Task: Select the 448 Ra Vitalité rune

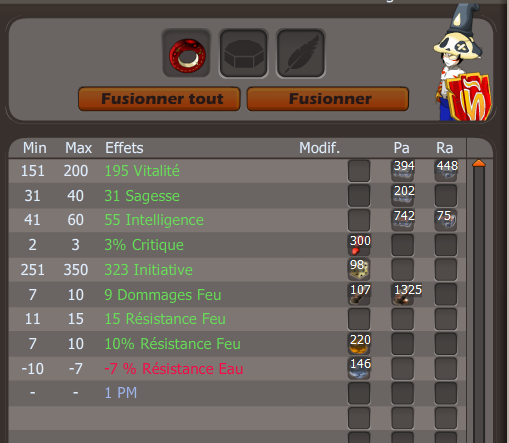Action: tap(446, 171)
